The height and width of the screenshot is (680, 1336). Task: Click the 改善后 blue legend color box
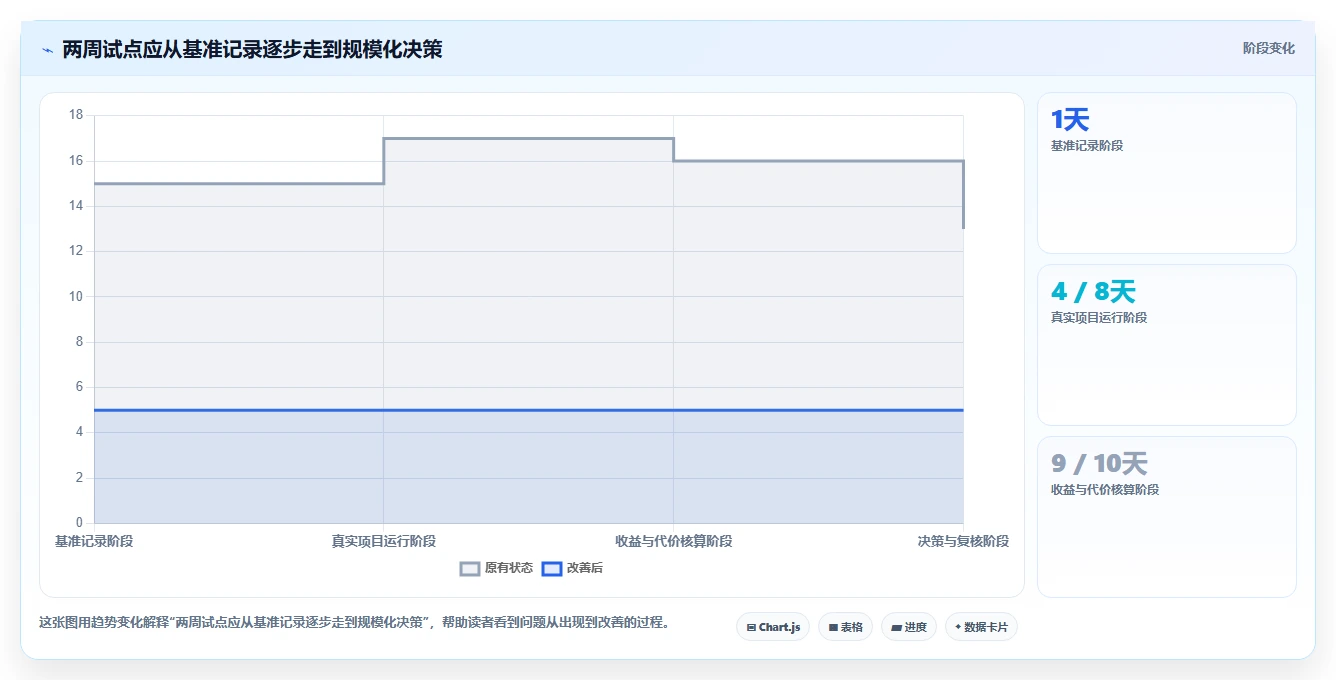[552, 569]
